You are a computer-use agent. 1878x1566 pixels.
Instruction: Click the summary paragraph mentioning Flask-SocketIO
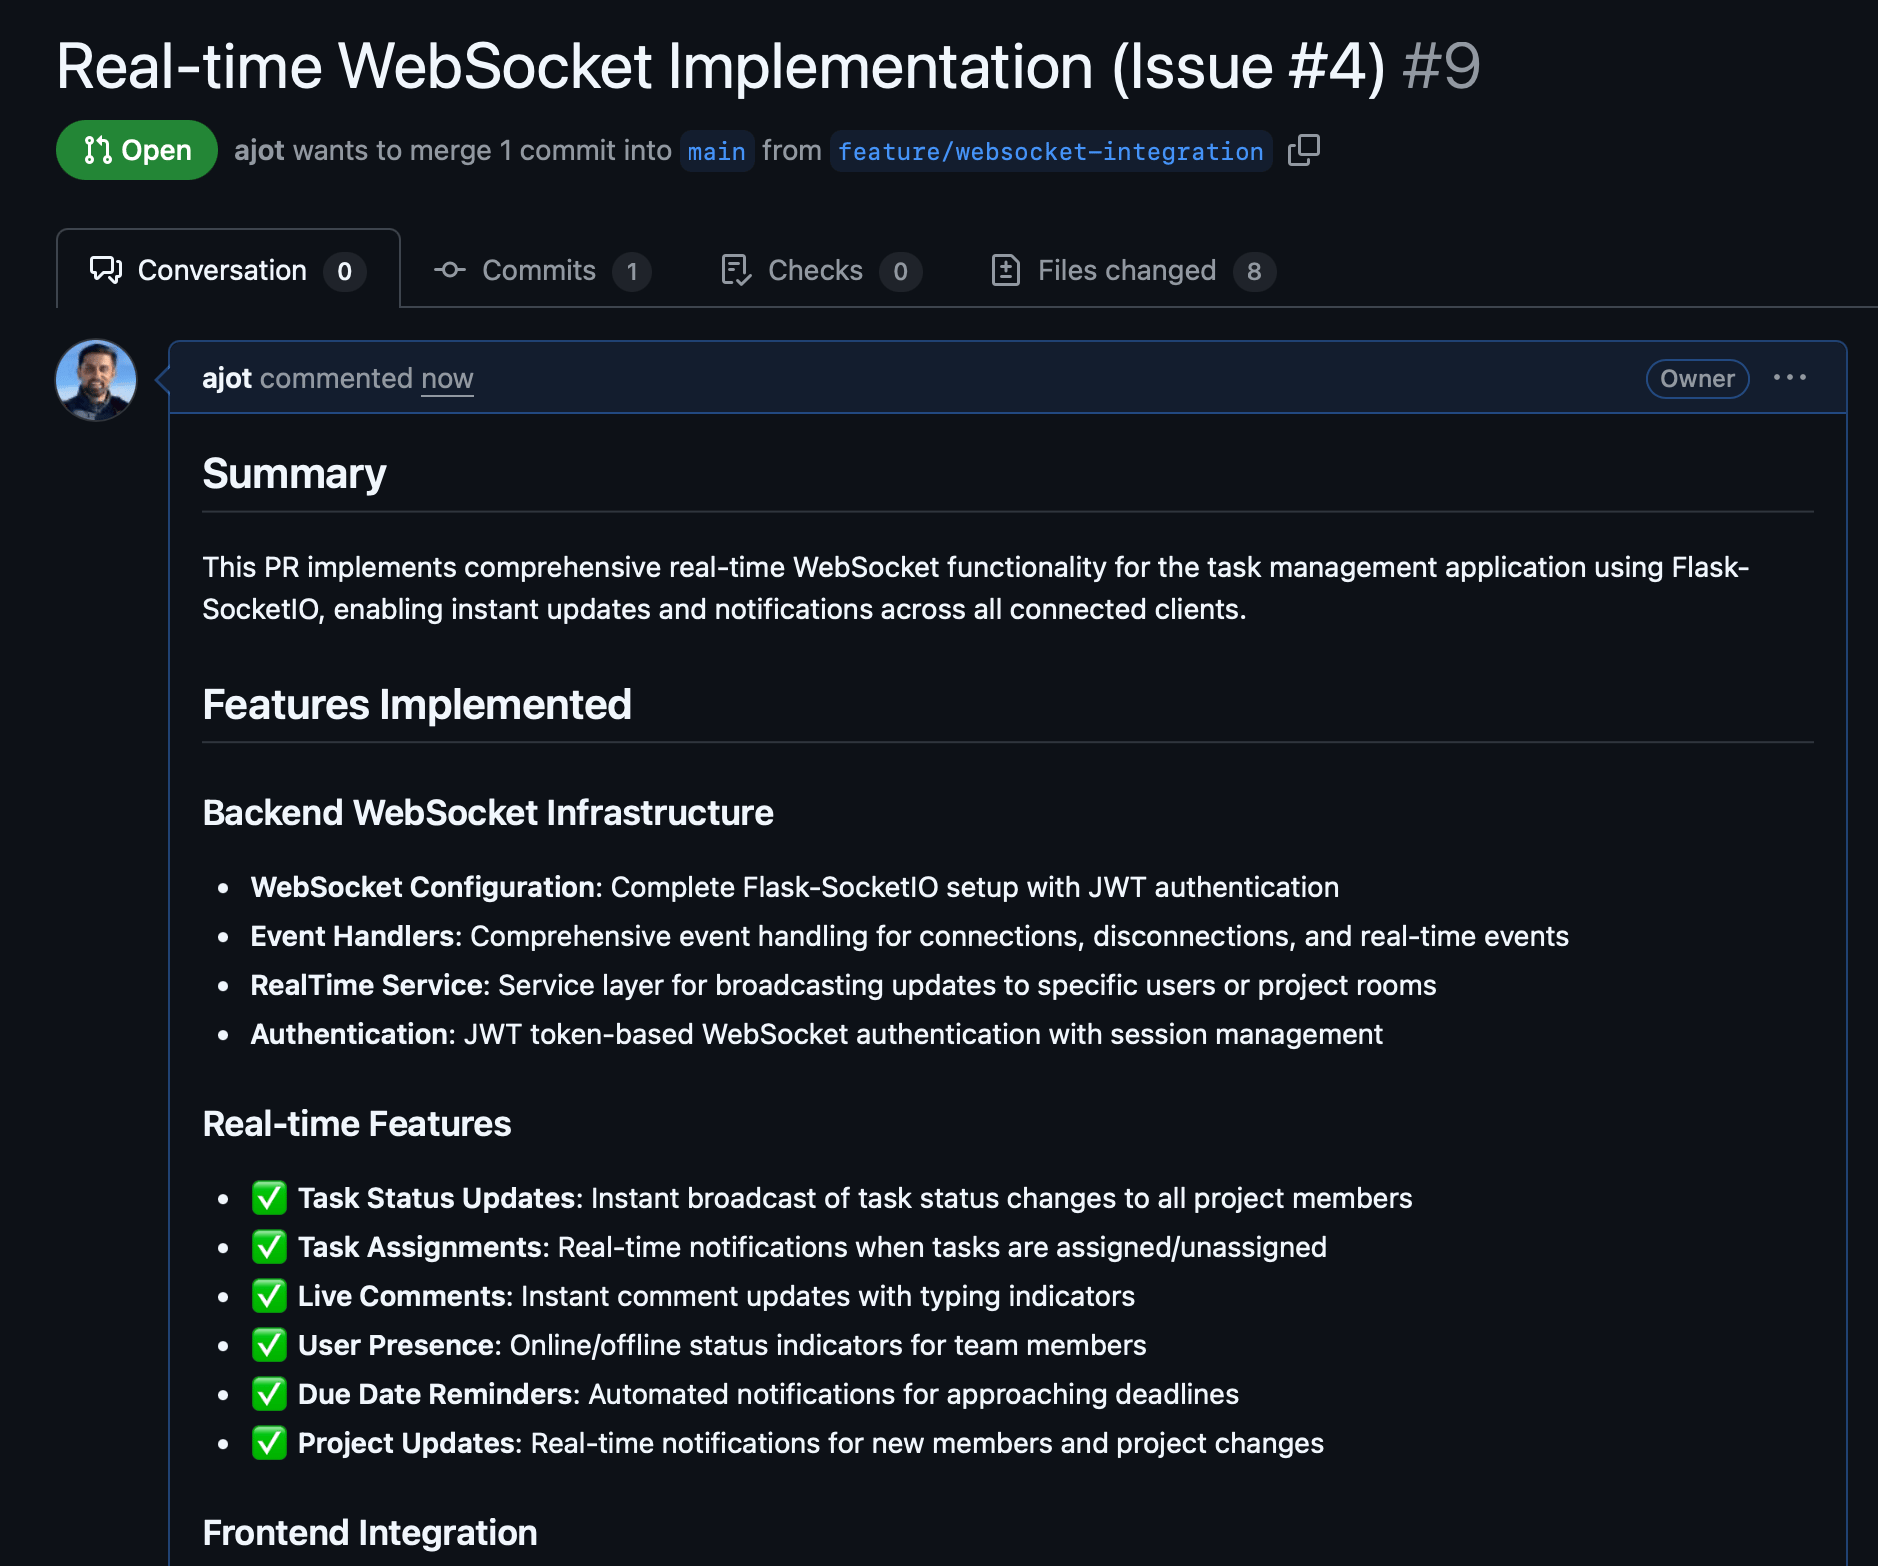pyautogui.click(x=976, y=588)
